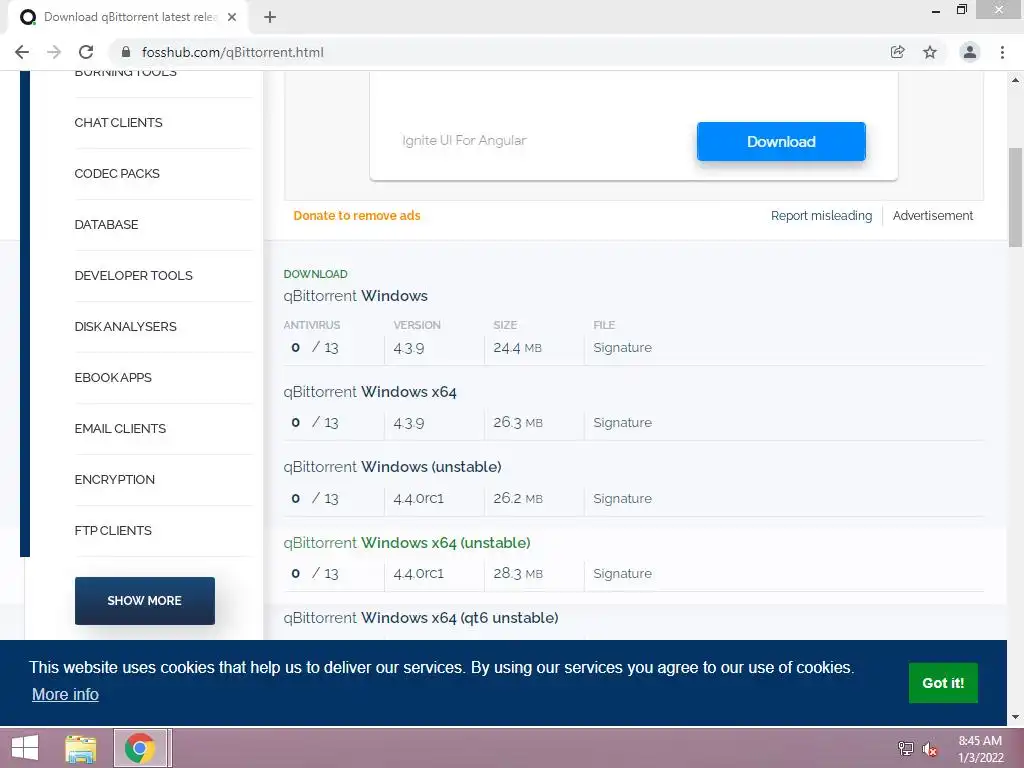Viewport: 1024px width, 768px height.
Task: Click the browser forward arrow
Action: [54, 52]
